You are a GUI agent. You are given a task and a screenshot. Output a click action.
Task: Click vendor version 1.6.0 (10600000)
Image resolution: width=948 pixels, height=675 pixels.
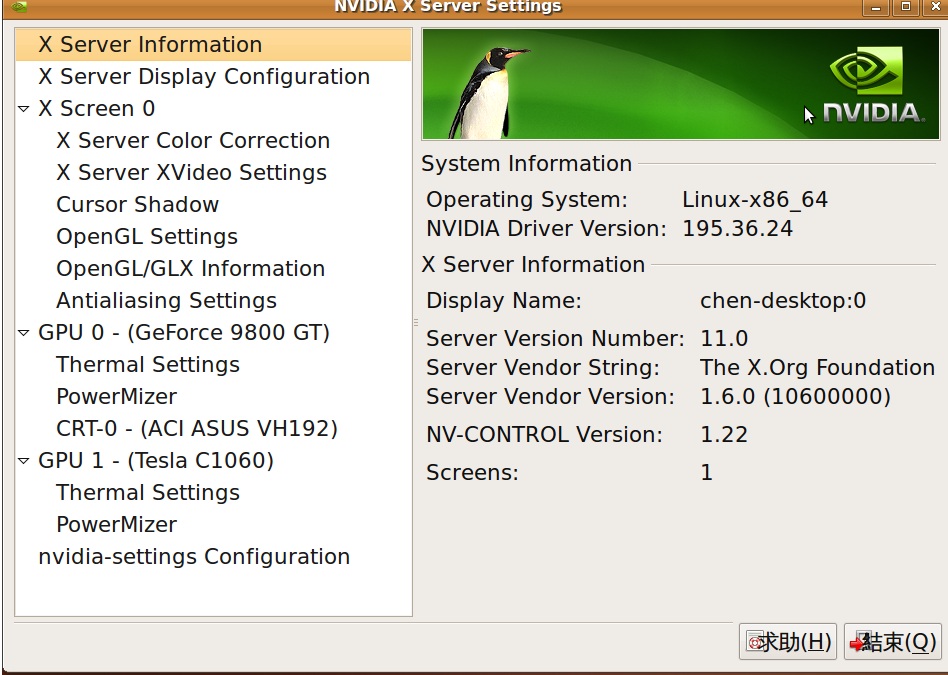point(796,397)
